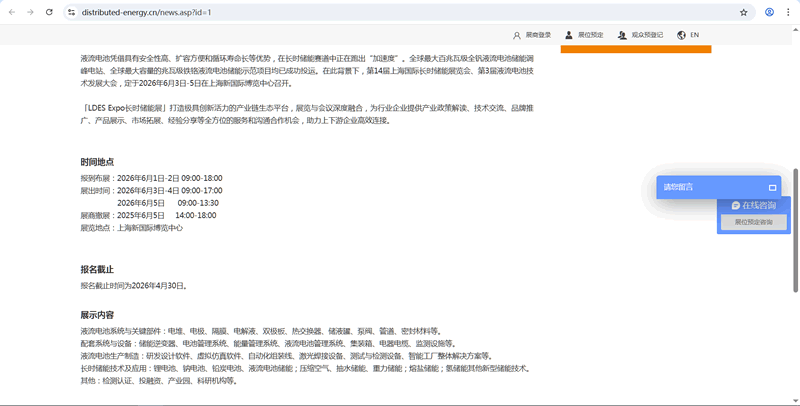Viewport: 800px width, 406px height.
Task: Expand the 请您留言 message window
Action: click(x=772, y=187)
